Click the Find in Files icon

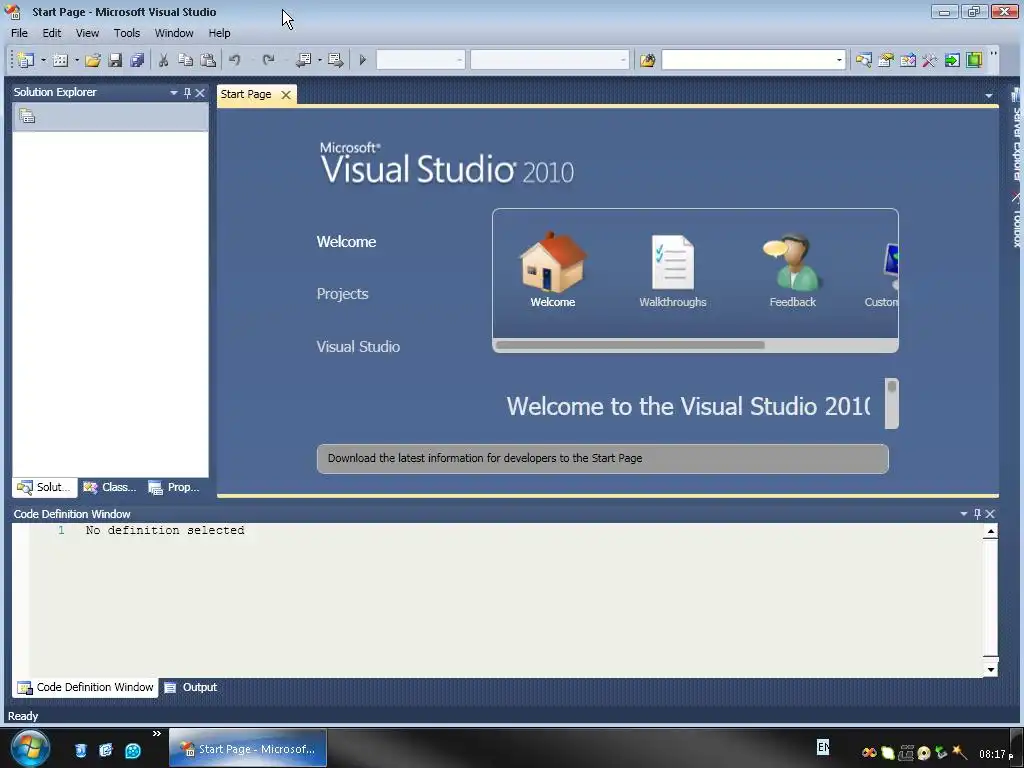[647, 60]
